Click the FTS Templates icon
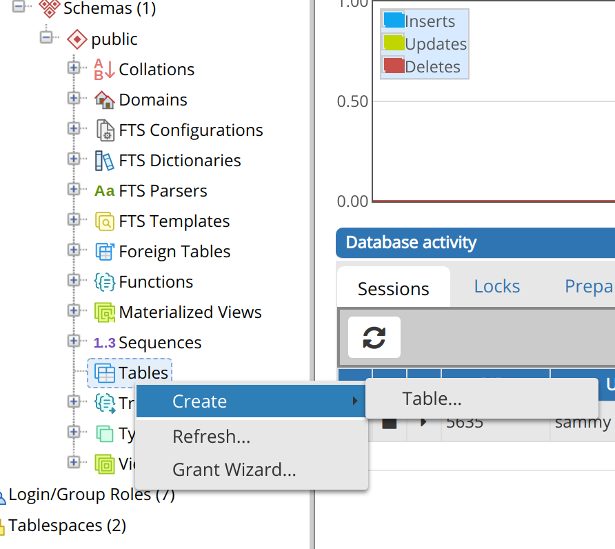This screenshot has width=615, height=549. coord(104,221)
